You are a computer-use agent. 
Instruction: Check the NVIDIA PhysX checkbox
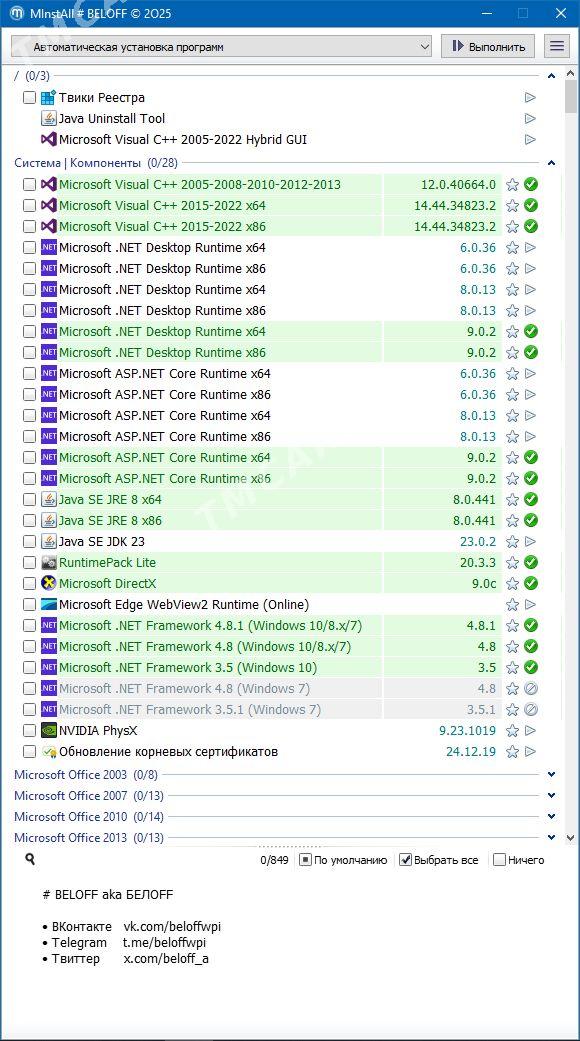[x=29, y=731]
